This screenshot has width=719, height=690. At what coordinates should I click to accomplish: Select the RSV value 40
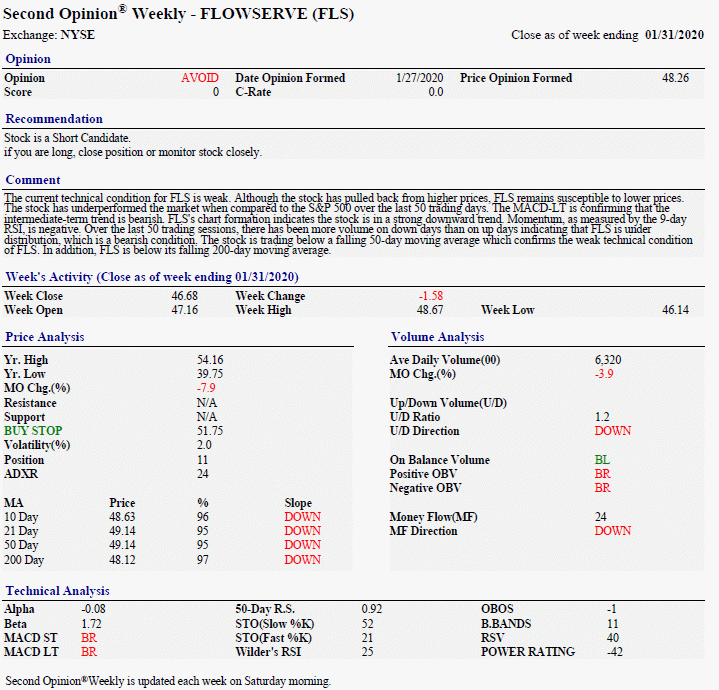coord(613,638)
